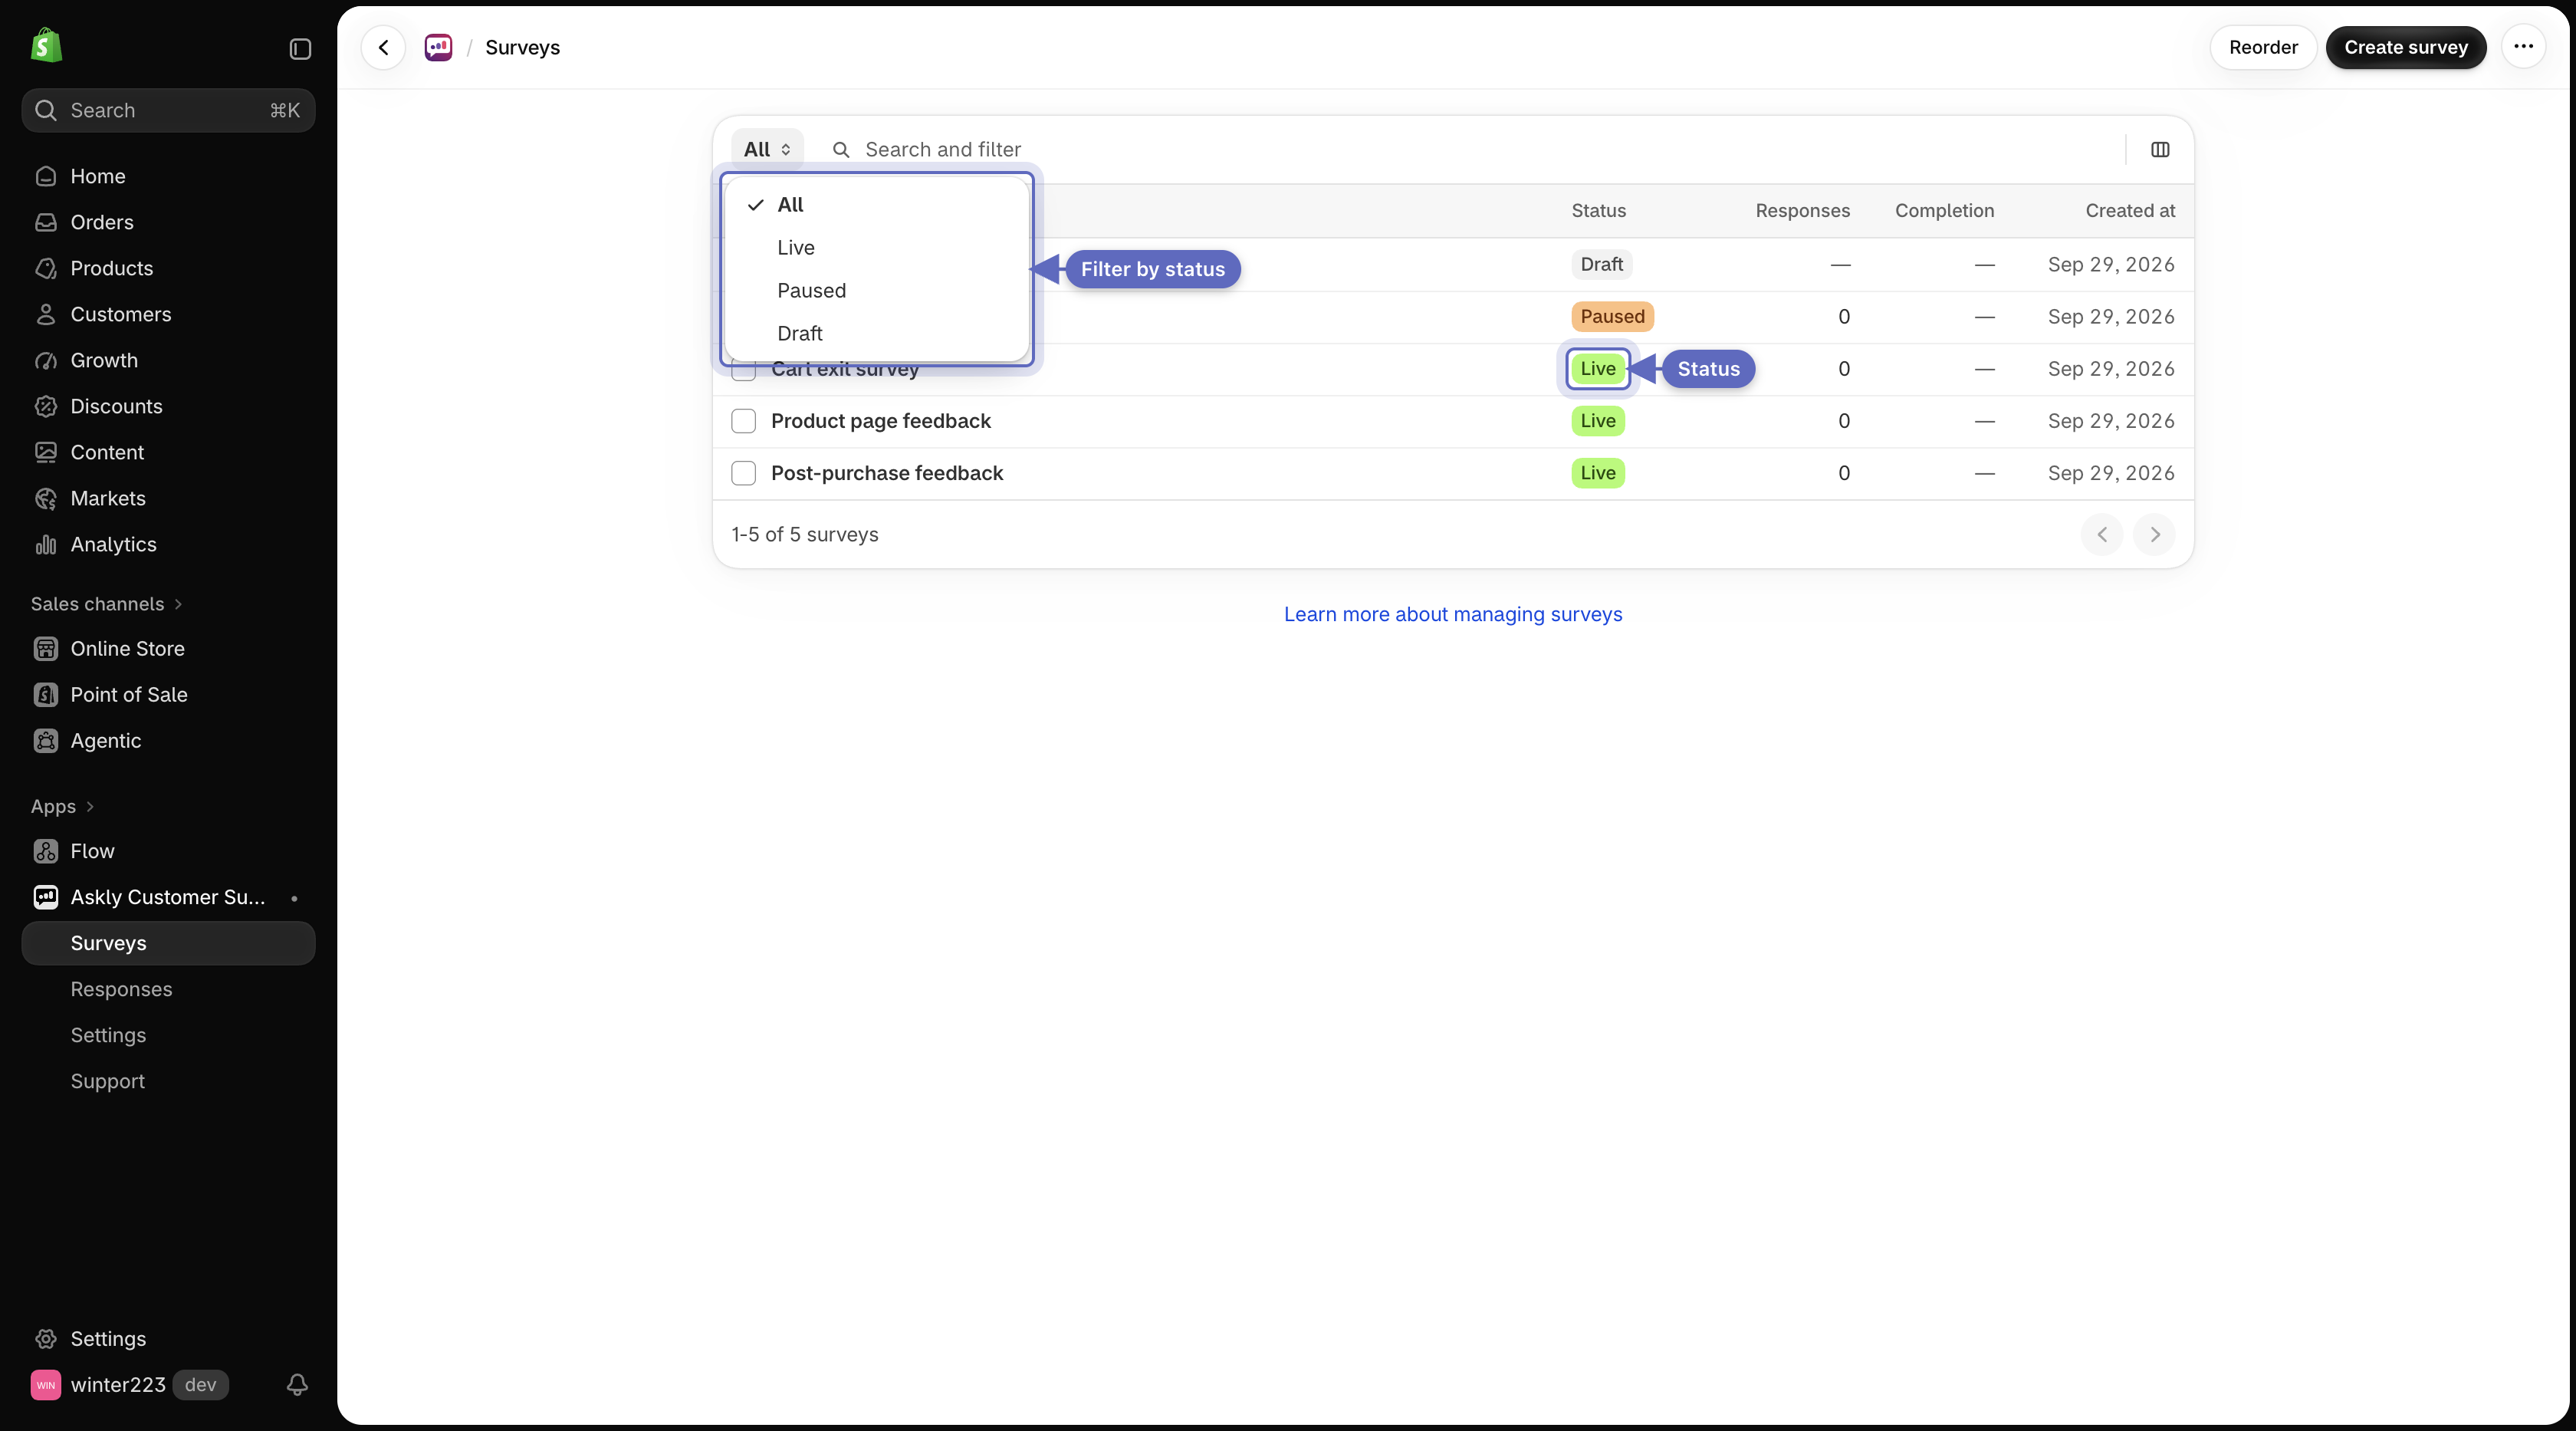The image size is (2576, 1431).
Task: Toggle the All status filter dropdown
Action: click(x=767, y=149)
